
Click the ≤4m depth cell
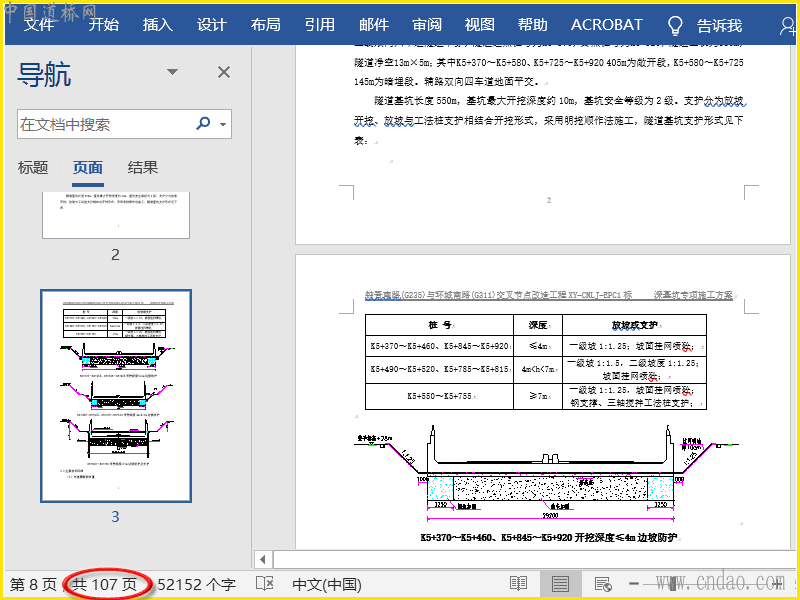[538, 345]
